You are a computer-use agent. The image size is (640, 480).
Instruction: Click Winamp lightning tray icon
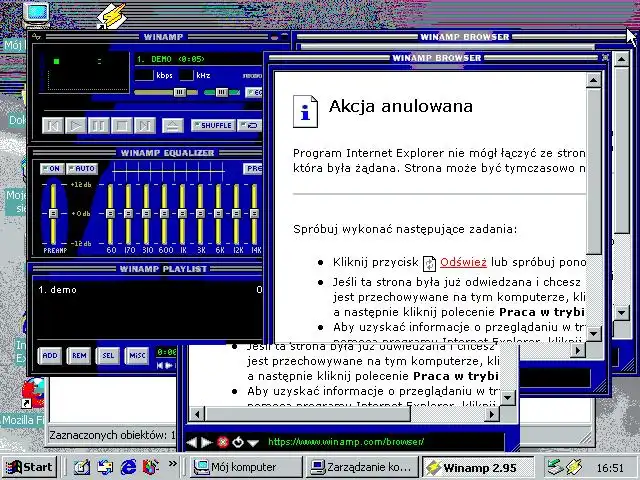click(x=574, y=467)
